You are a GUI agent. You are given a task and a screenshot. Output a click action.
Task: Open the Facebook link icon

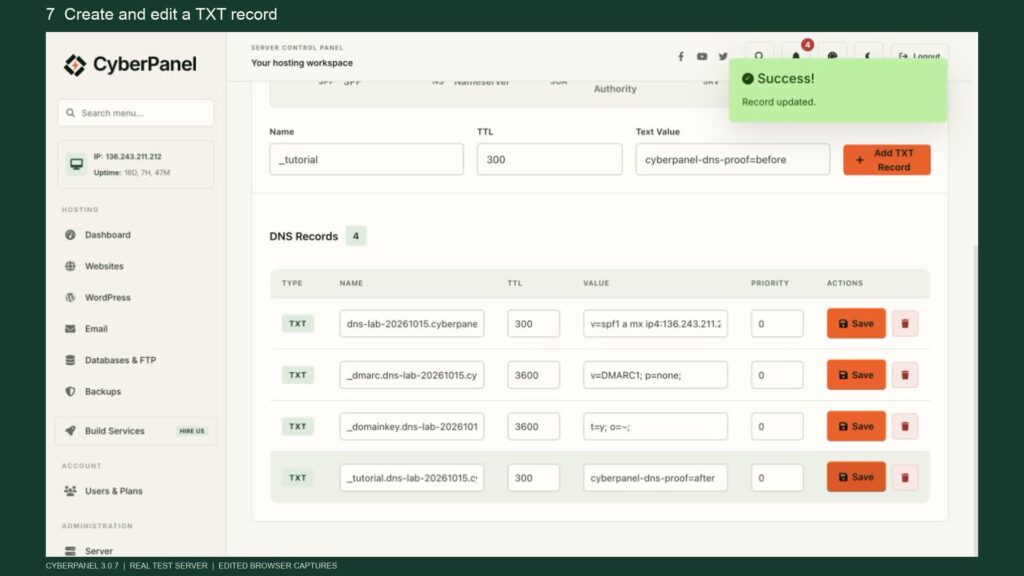coord(680,57)
